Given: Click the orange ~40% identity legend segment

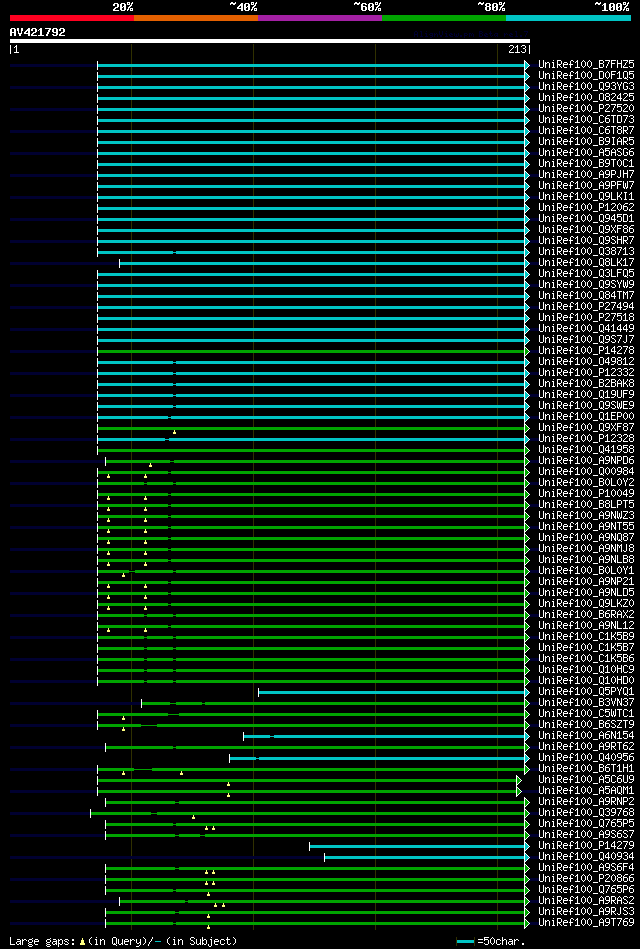Looking at the screenshot, I should (x=196, y=18).
